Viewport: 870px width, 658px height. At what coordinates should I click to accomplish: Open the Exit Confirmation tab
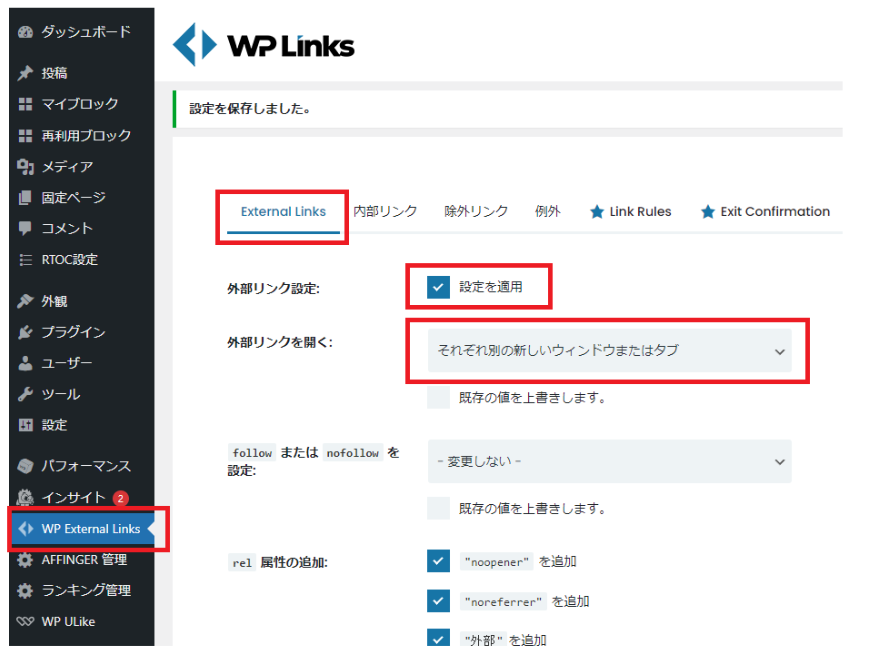(765, 212)
